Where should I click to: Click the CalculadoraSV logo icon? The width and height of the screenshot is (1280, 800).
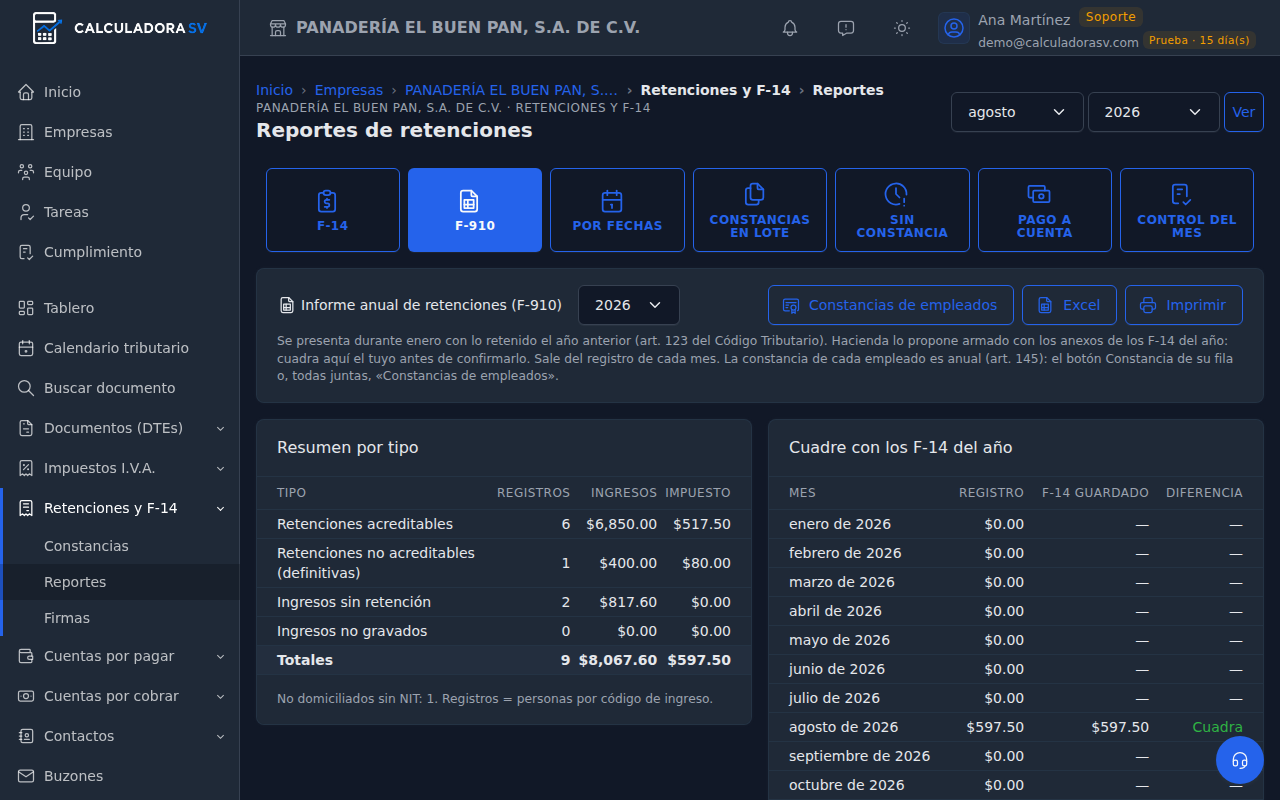coord(46,28)
